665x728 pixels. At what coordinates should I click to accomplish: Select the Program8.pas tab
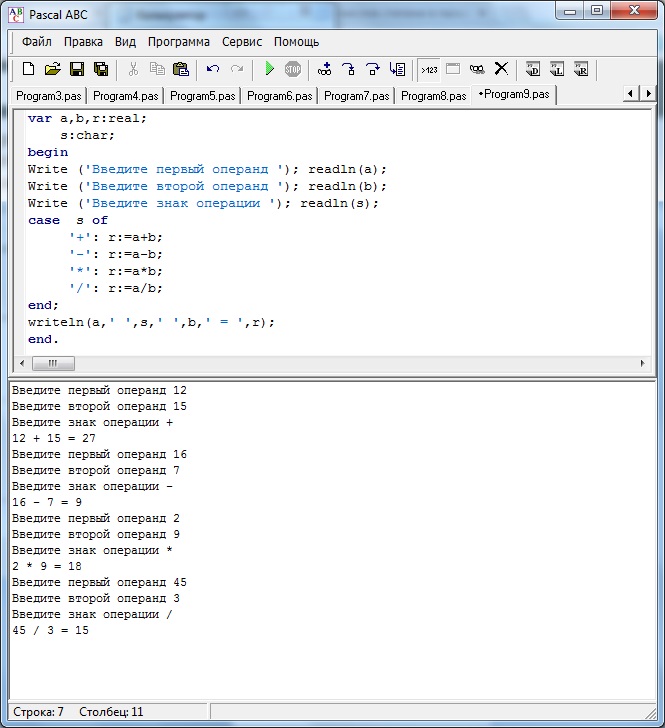click(433, 96)
